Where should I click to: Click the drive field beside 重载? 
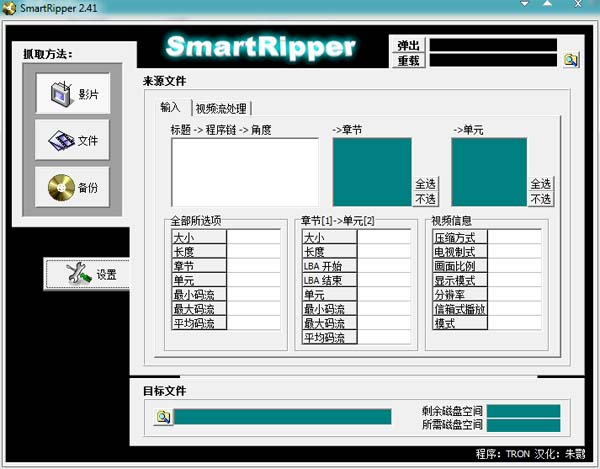pyautogui.click(x=493, y=60)
